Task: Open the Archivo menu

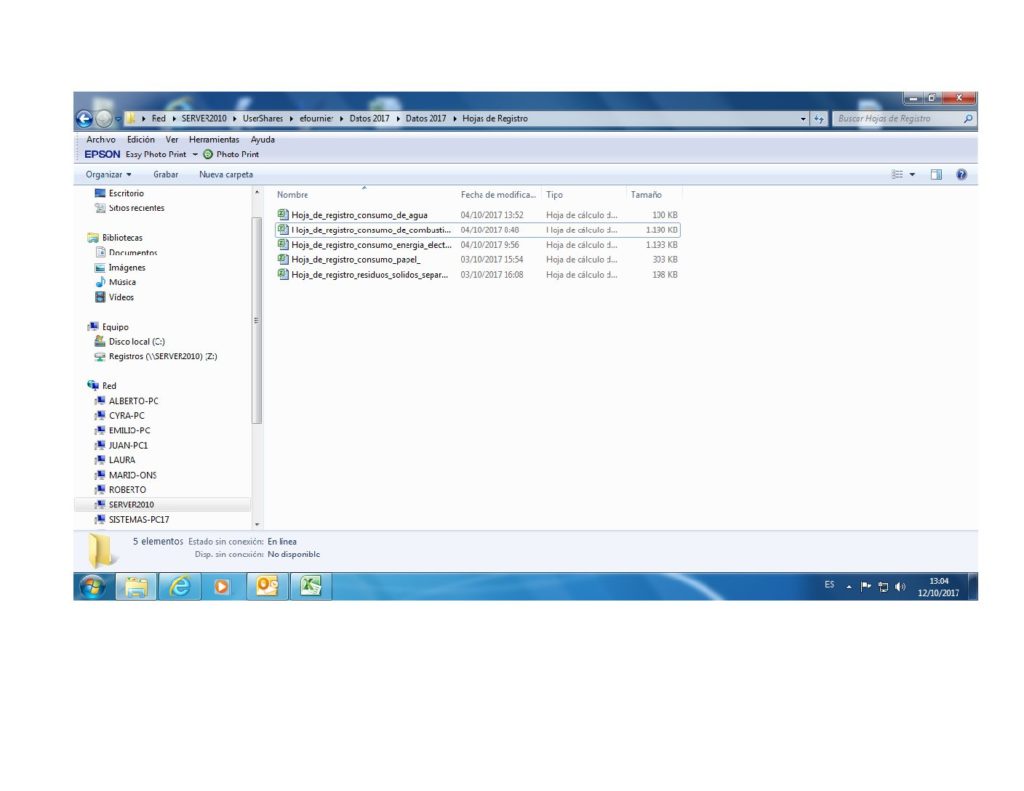Action: coord(101,139)
